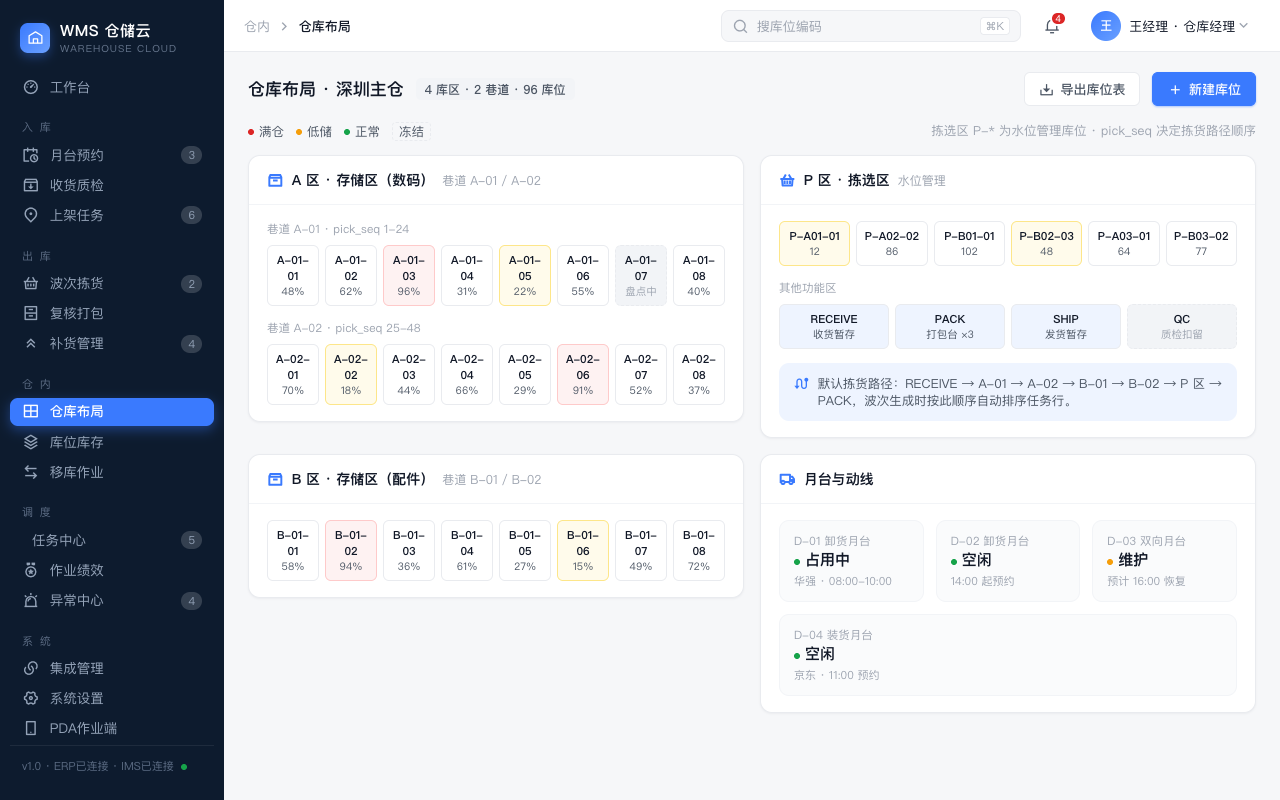Viewport: 1280px width, 800px height.
Task: Open picking slot P-A01-01
Action: (x=814, y=243)
